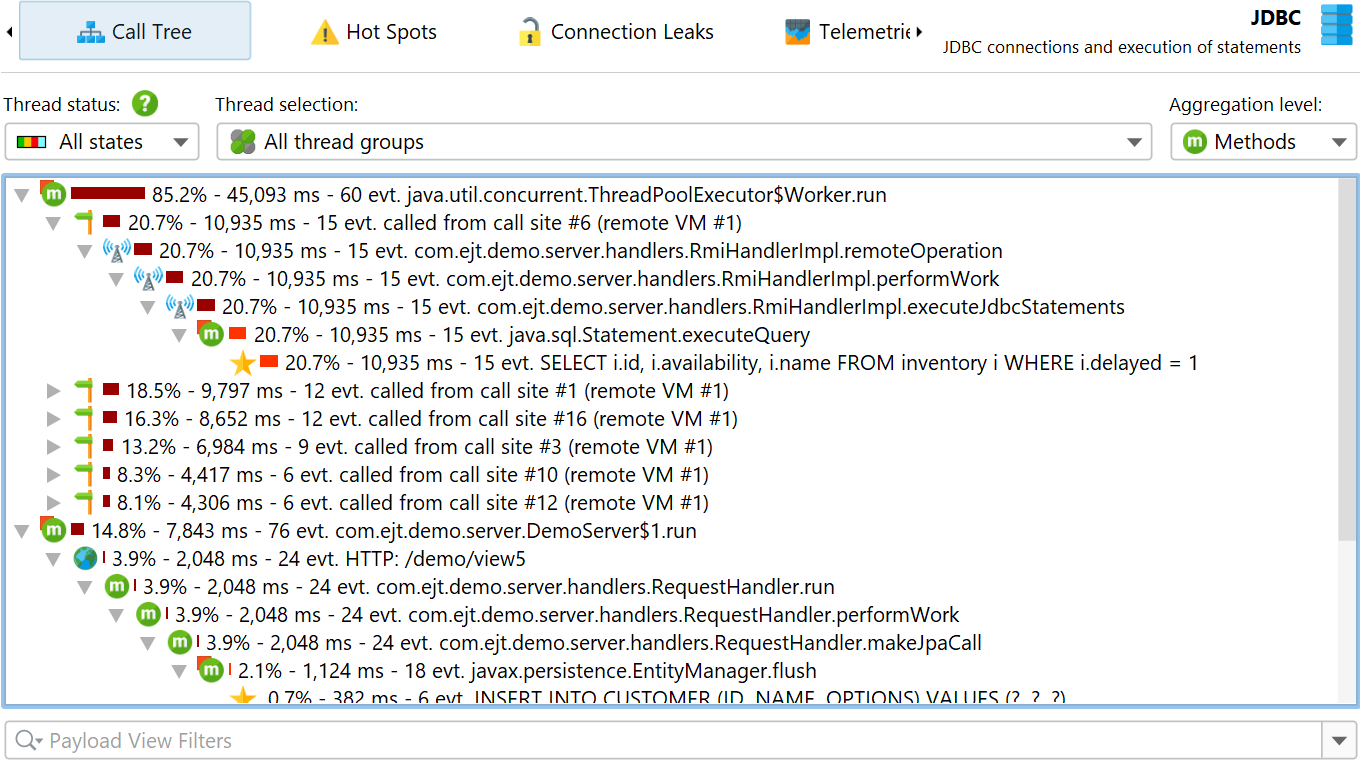Click method icon of RequestHandler.run

point(116,587)
